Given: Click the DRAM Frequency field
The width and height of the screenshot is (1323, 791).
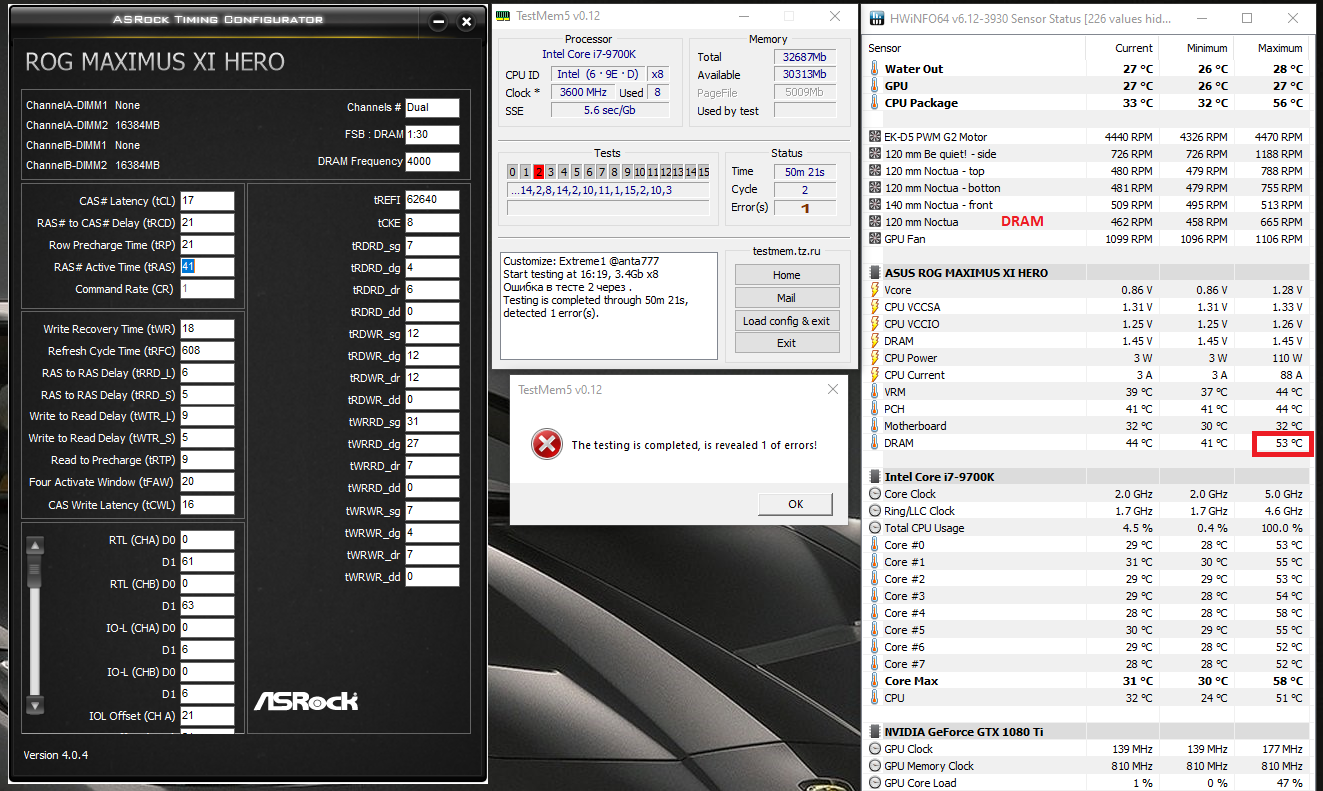Looking at the screenshot, I should pos(432,162).
